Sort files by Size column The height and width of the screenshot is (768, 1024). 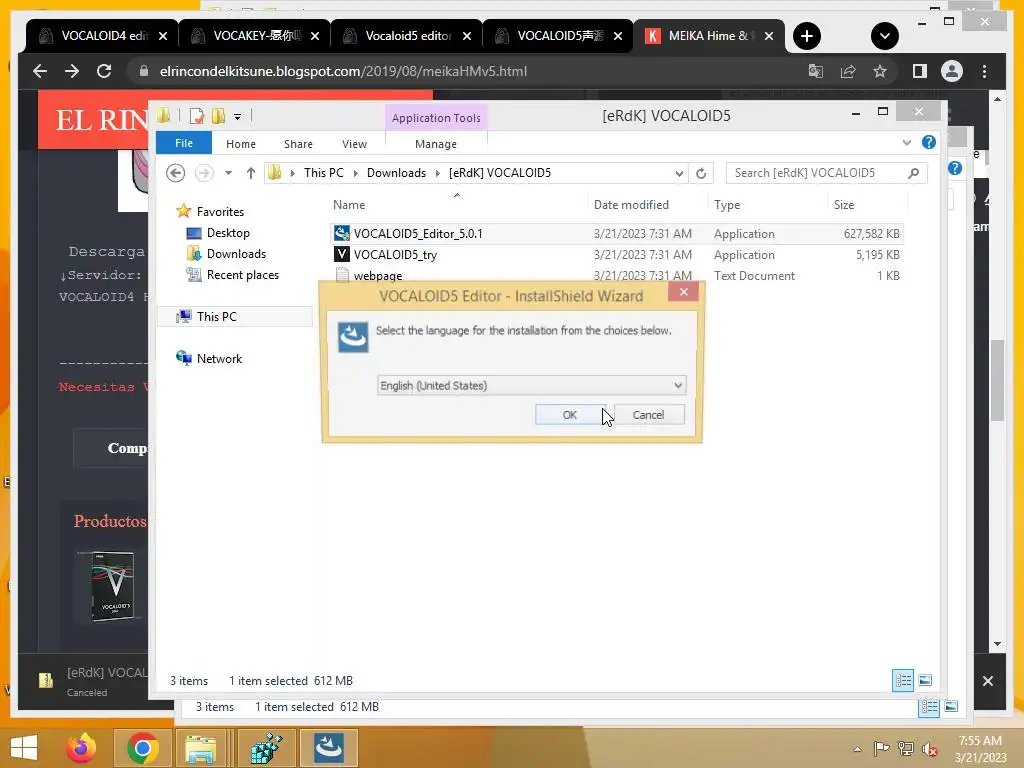[x=844, y=205]
